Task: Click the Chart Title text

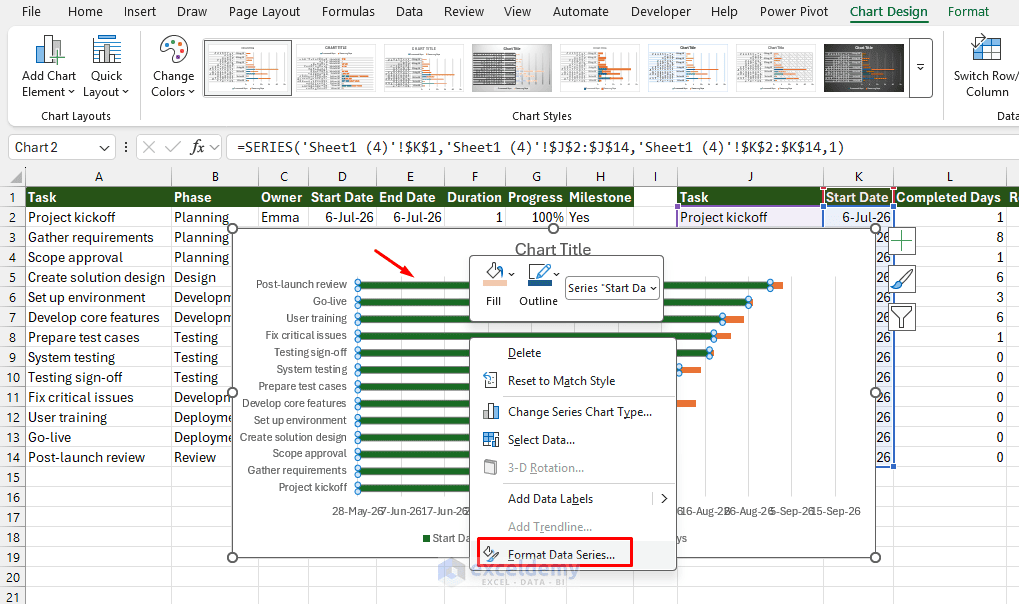Action: [553, 249]
